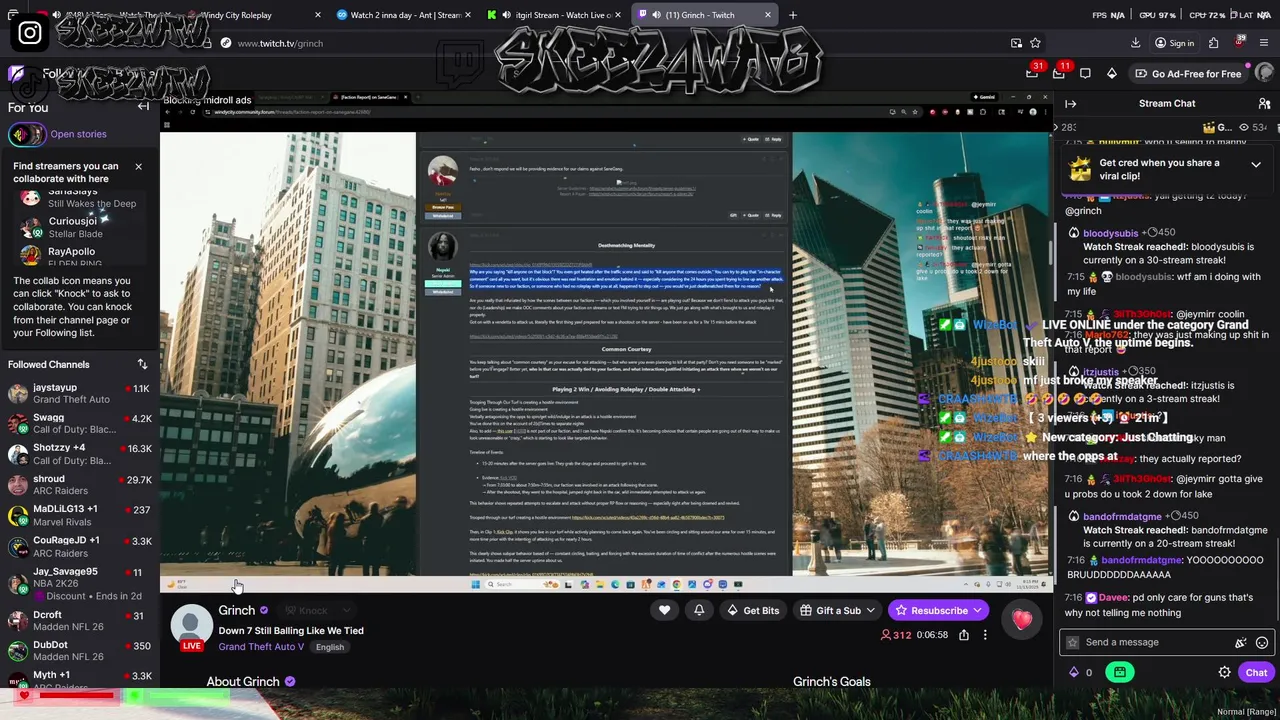Open the whispers speech bubble icon

coord(1085,73)
